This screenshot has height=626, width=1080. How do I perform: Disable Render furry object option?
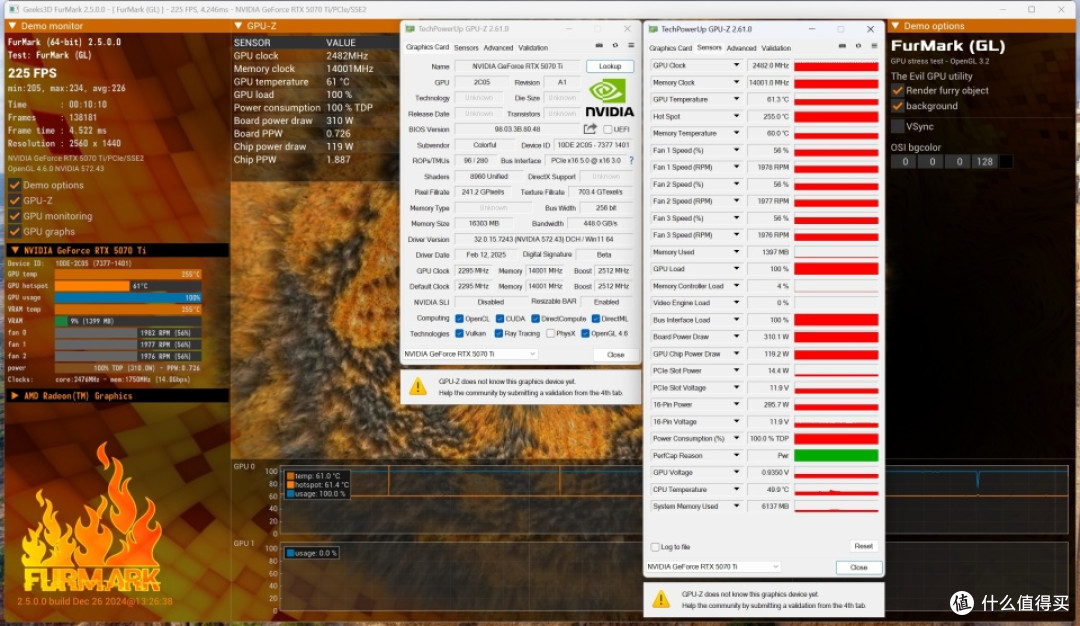pos(897,90)
